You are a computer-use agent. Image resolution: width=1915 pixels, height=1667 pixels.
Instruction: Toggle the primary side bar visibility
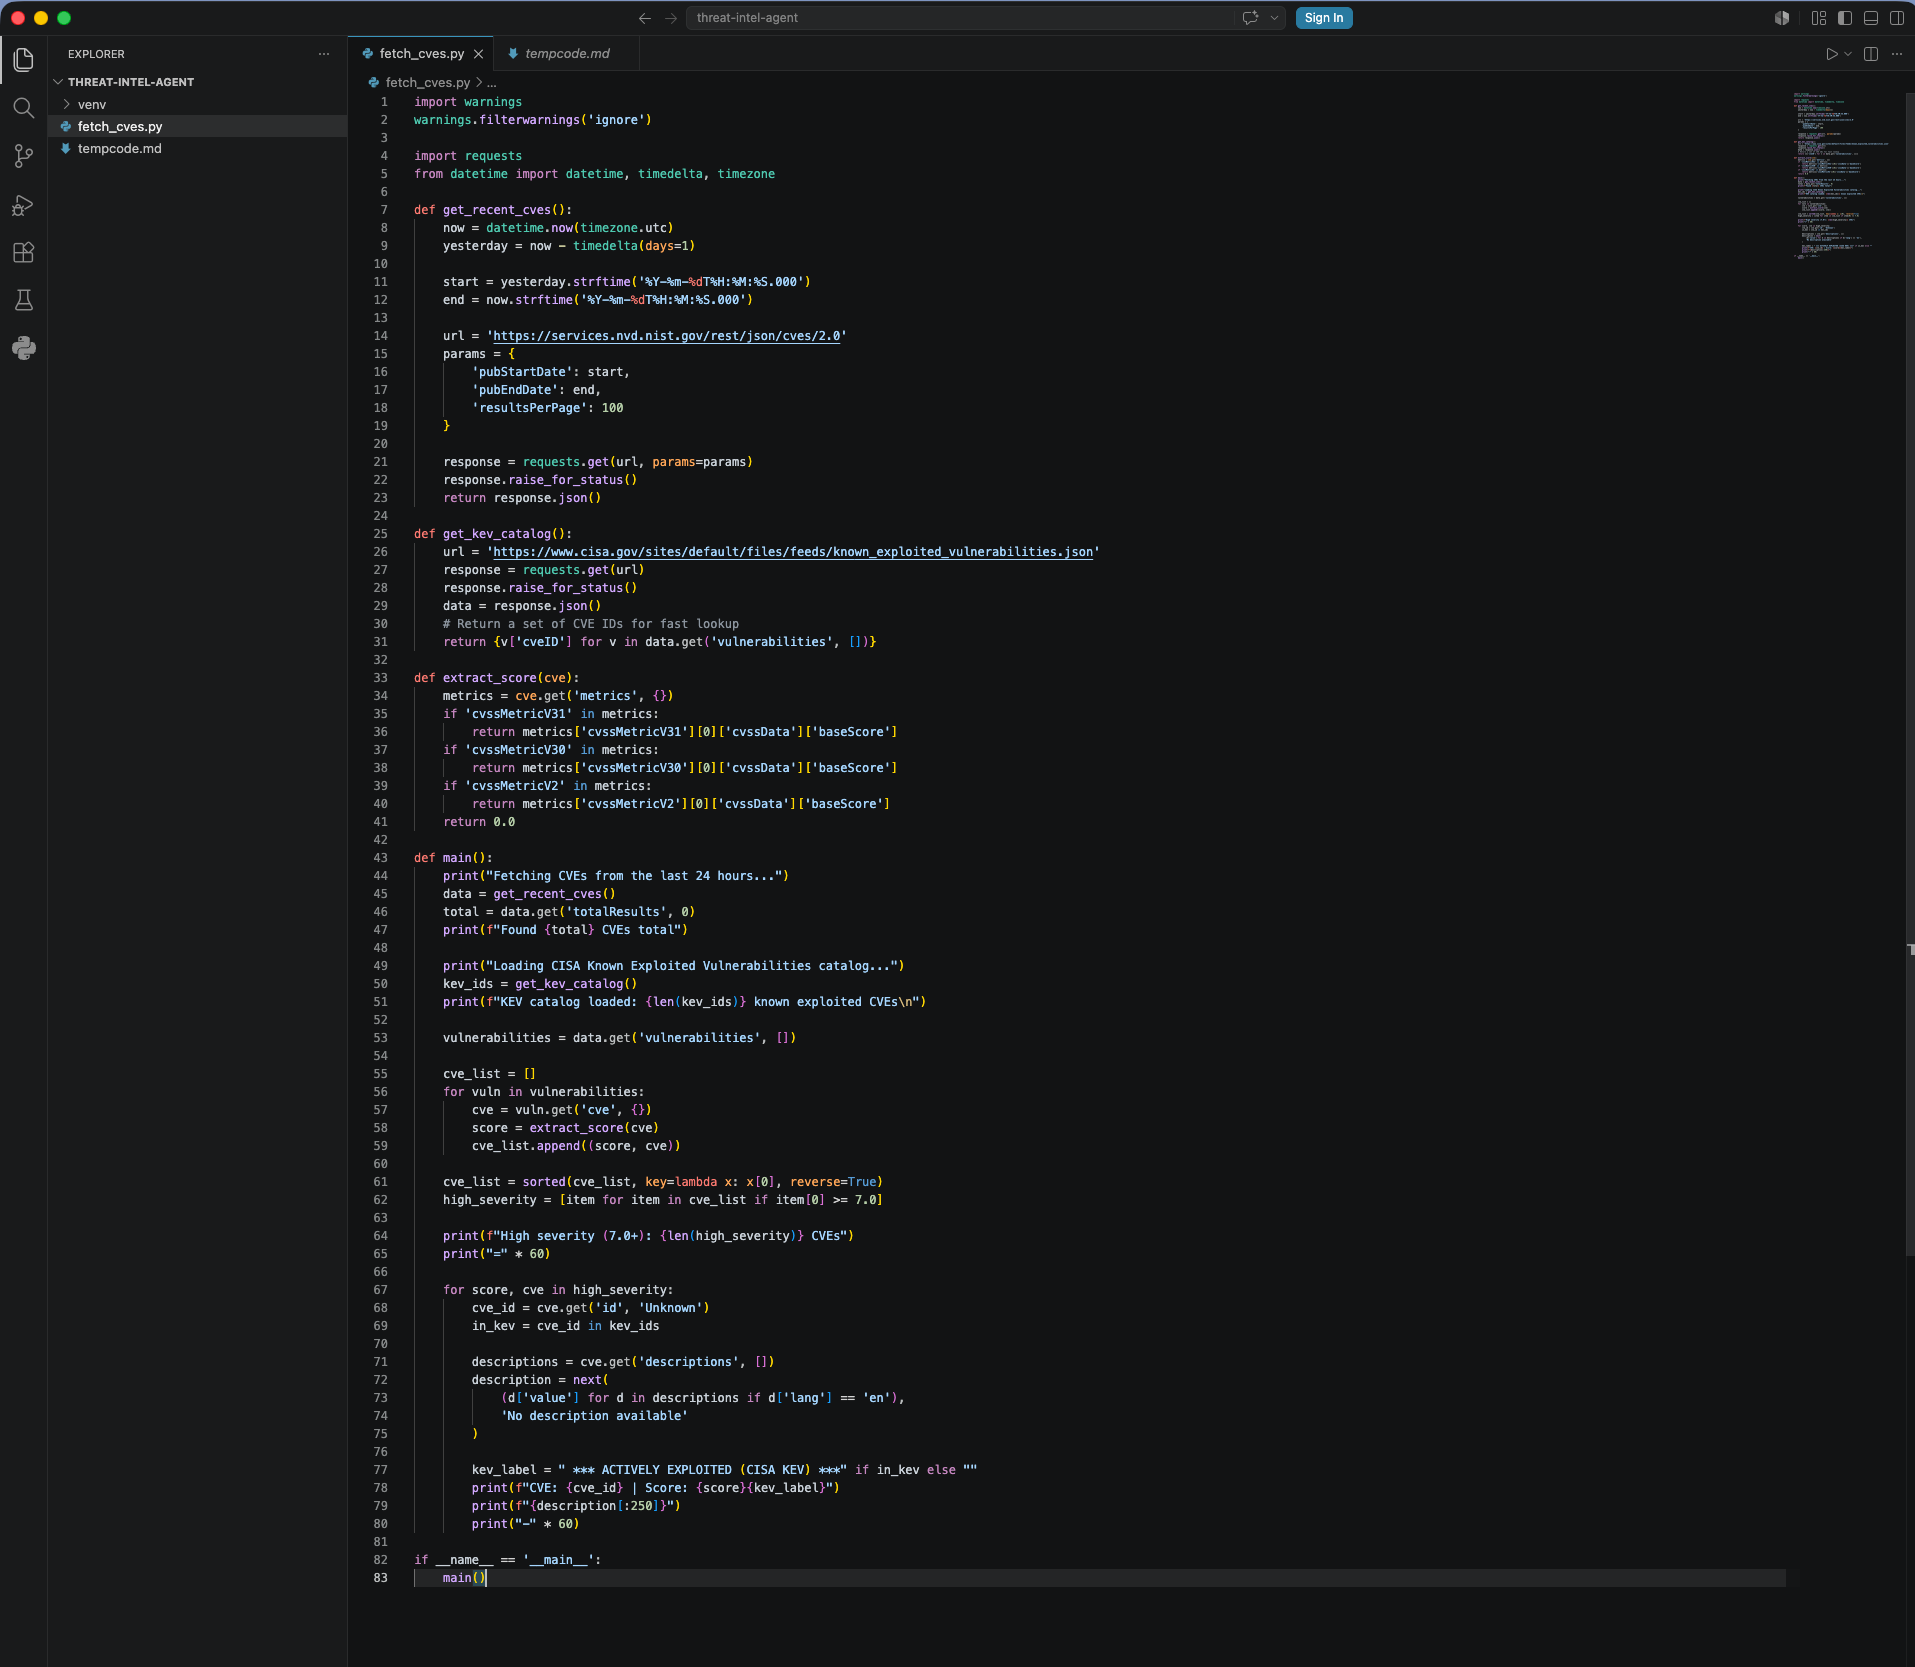(x=1845, y=18)
